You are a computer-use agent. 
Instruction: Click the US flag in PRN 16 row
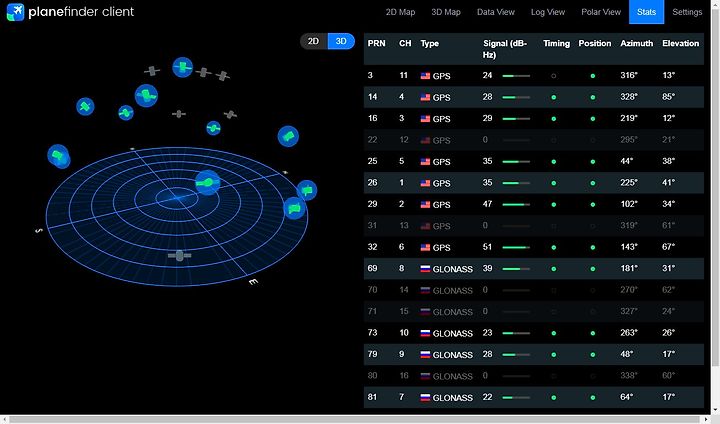click(x=425, y=119)
